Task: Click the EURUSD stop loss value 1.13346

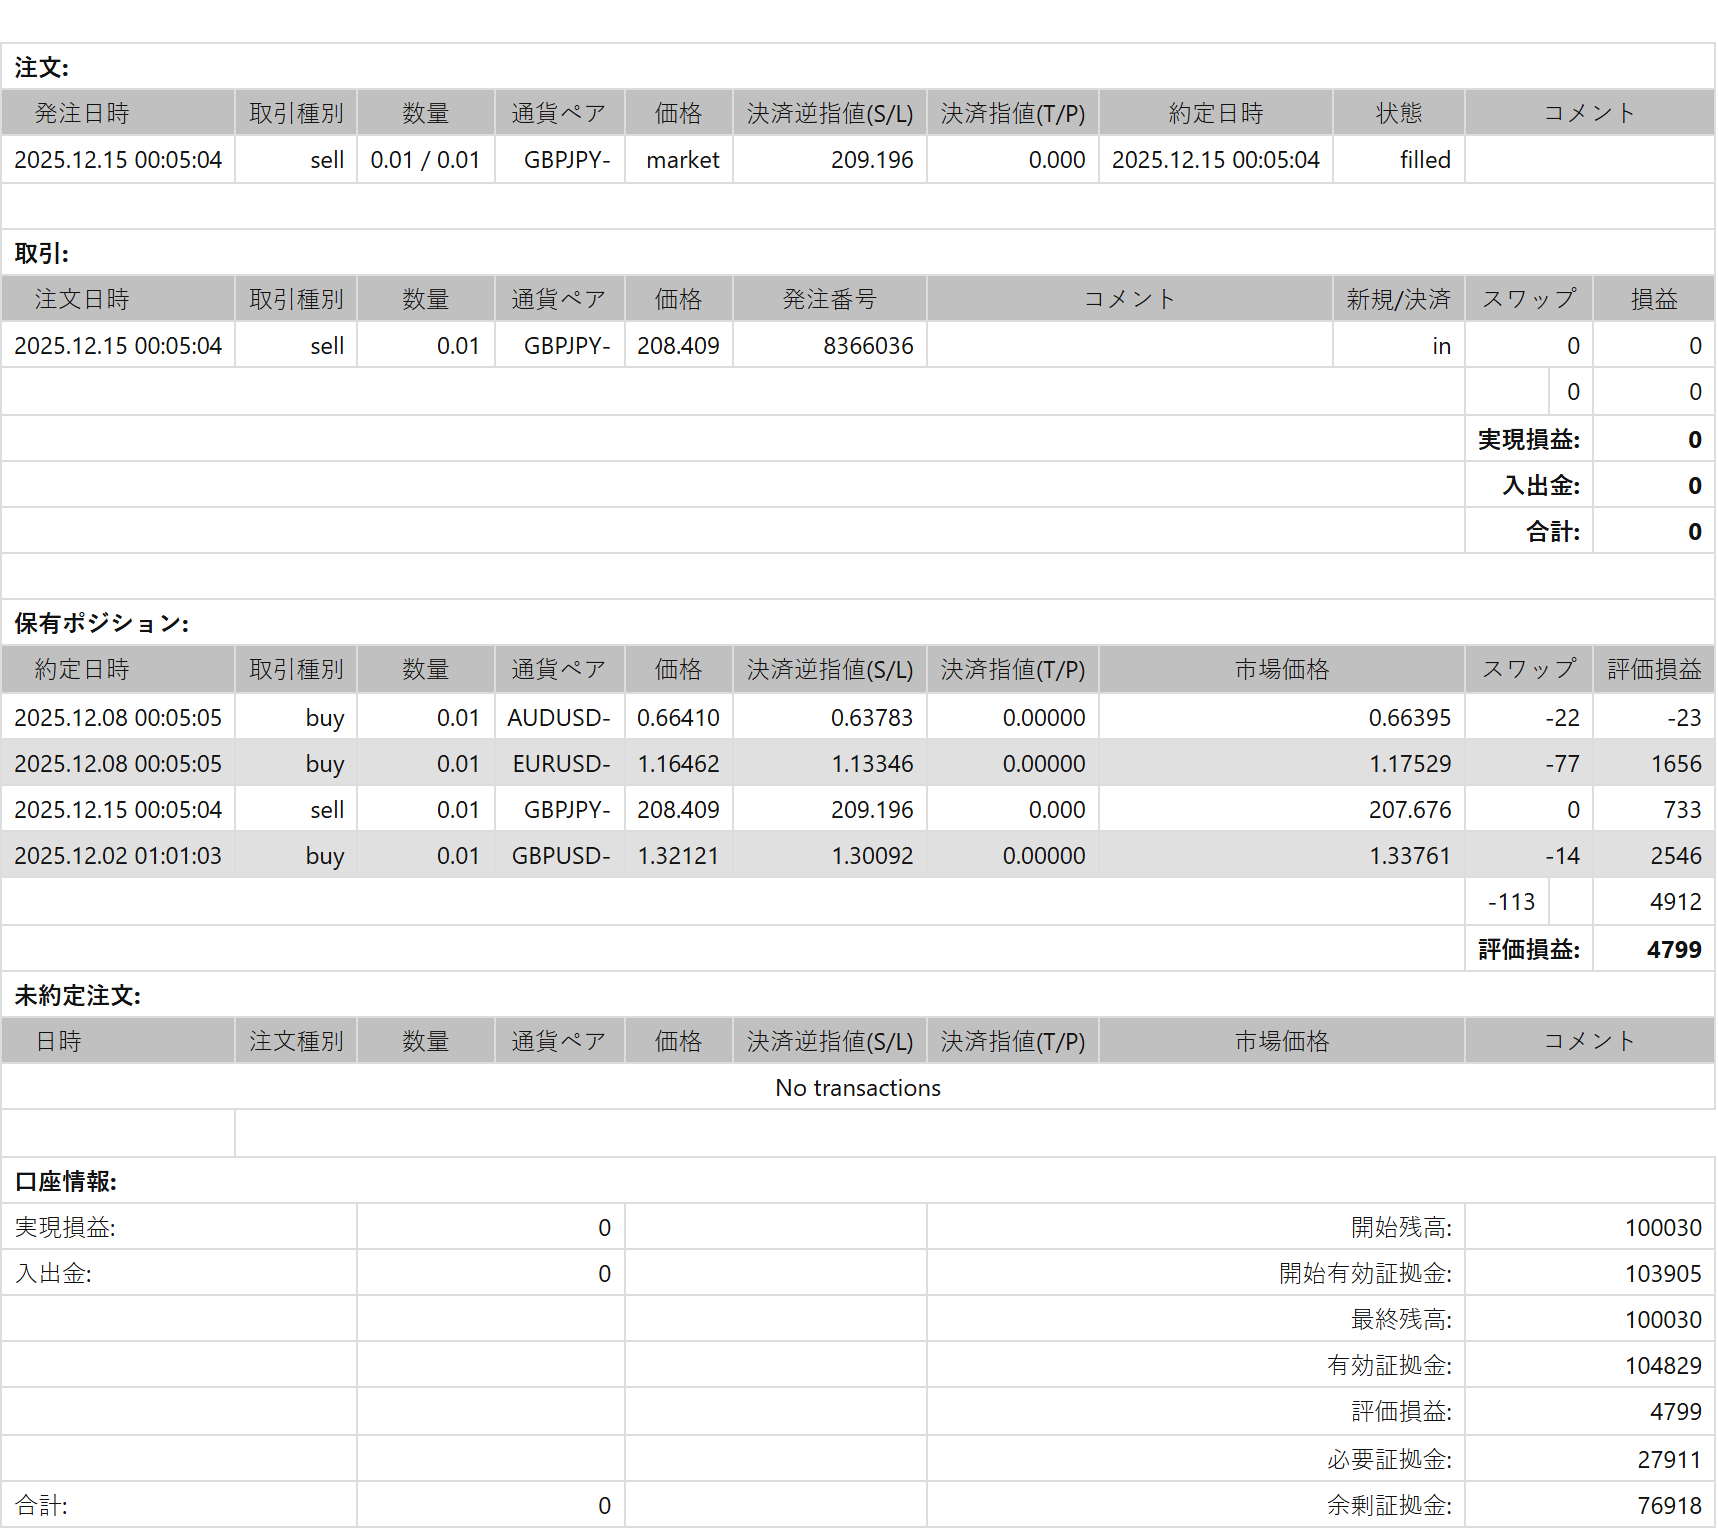Action: click(x=871, y=764)
